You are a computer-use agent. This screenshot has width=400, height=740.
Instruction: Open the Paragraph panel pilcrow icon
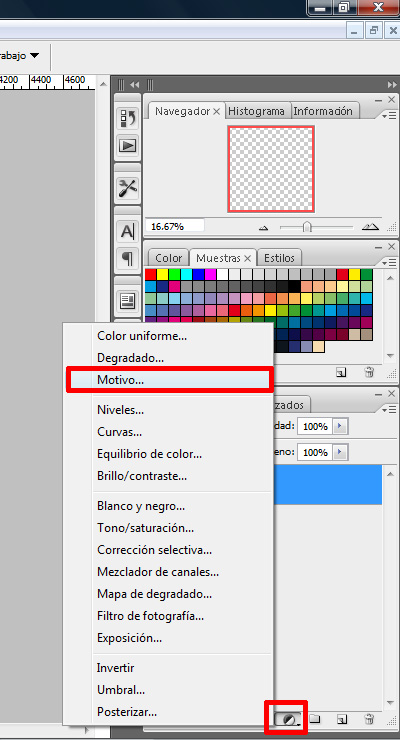(127, 259)
